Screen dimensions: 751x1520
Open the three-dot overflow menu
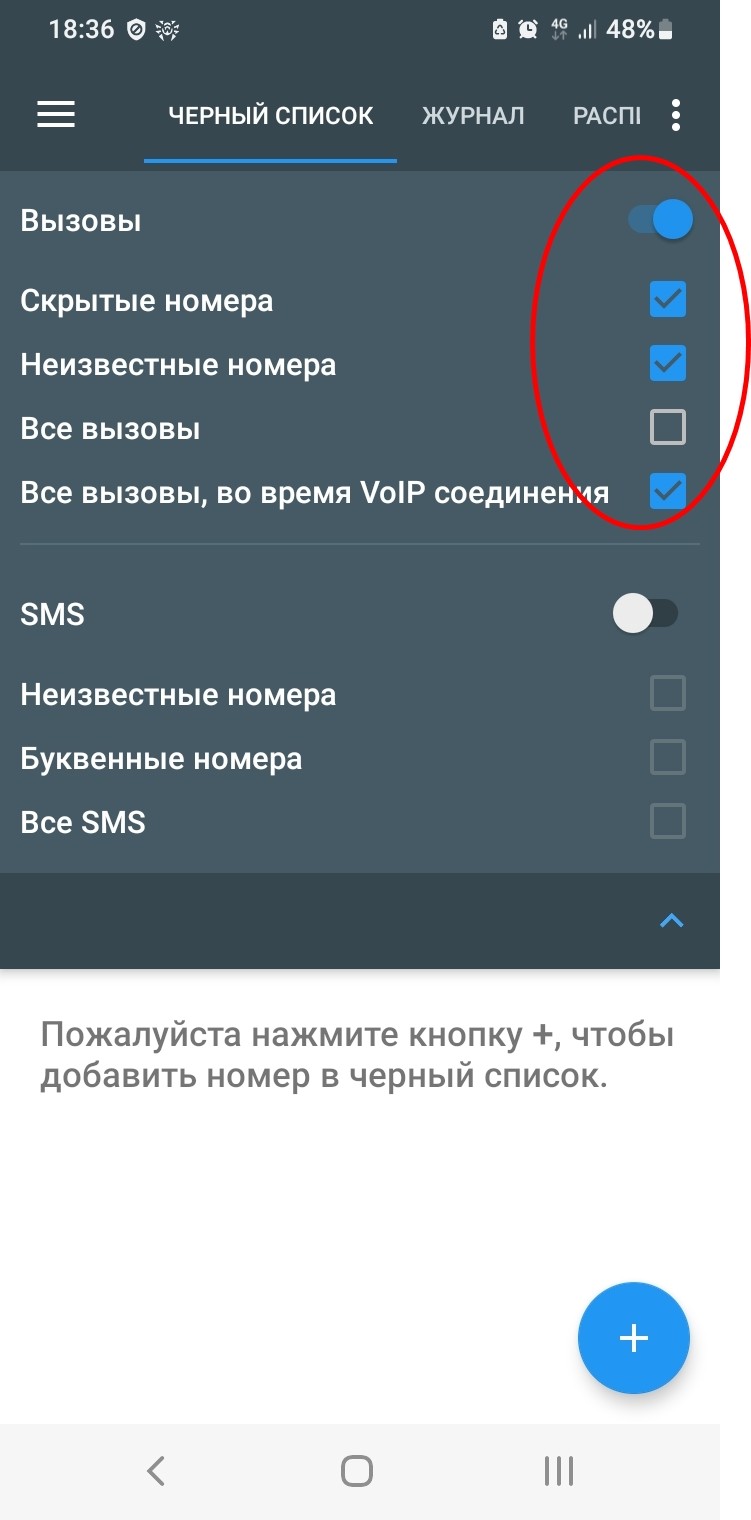click(676, 115)
